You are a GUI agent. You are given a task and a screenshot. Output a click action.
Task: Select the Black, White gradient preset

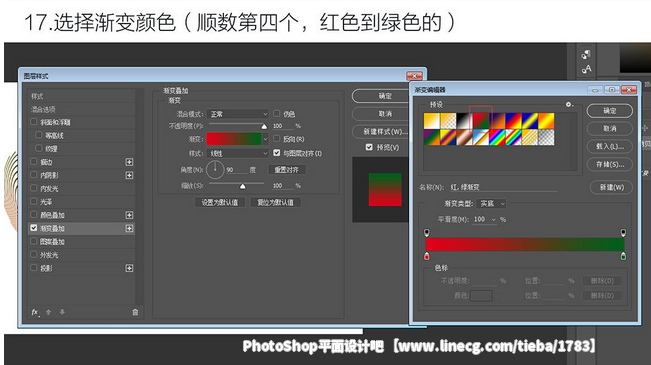(464, 121)
